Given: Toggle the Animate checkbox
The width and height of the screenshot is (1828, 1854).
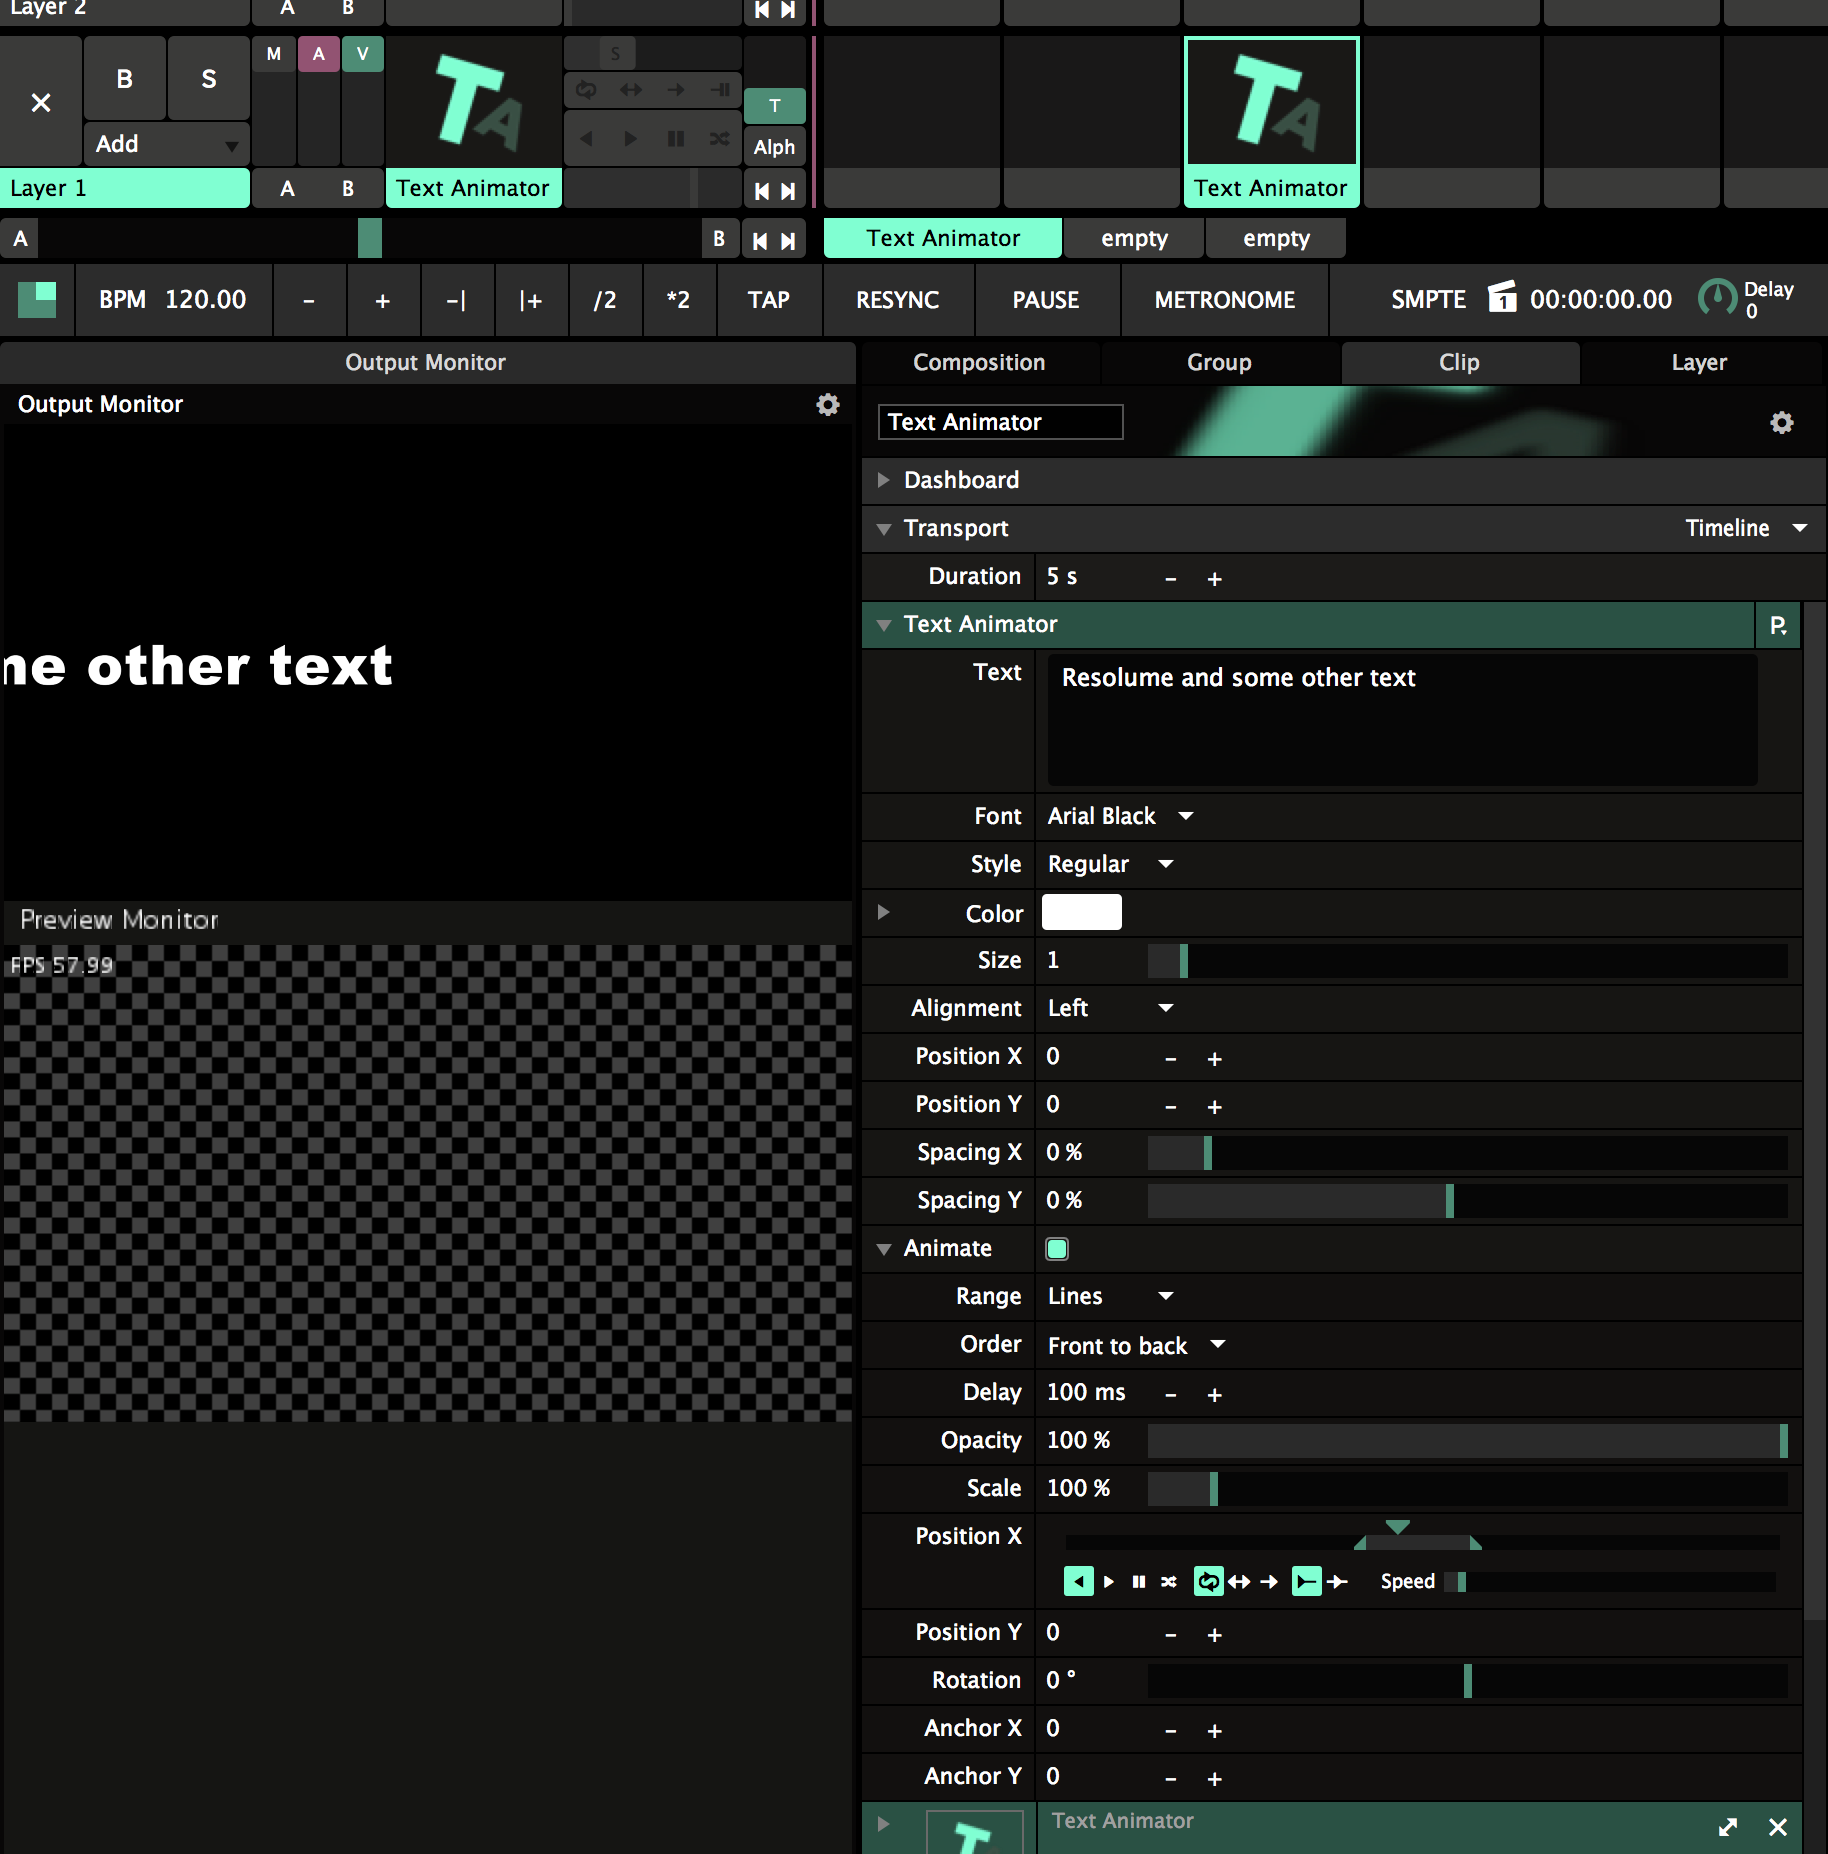Looking at the screenshot, I should (1057, 1248).
